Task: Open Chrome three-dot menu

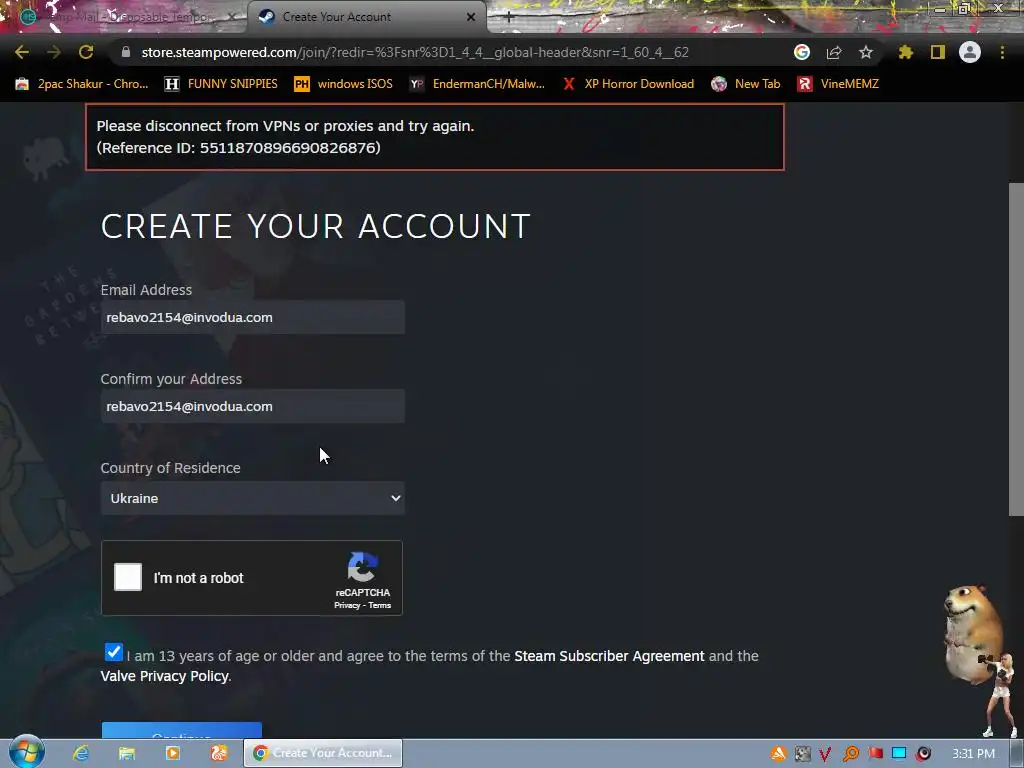Action: (x=1002, y=52)
